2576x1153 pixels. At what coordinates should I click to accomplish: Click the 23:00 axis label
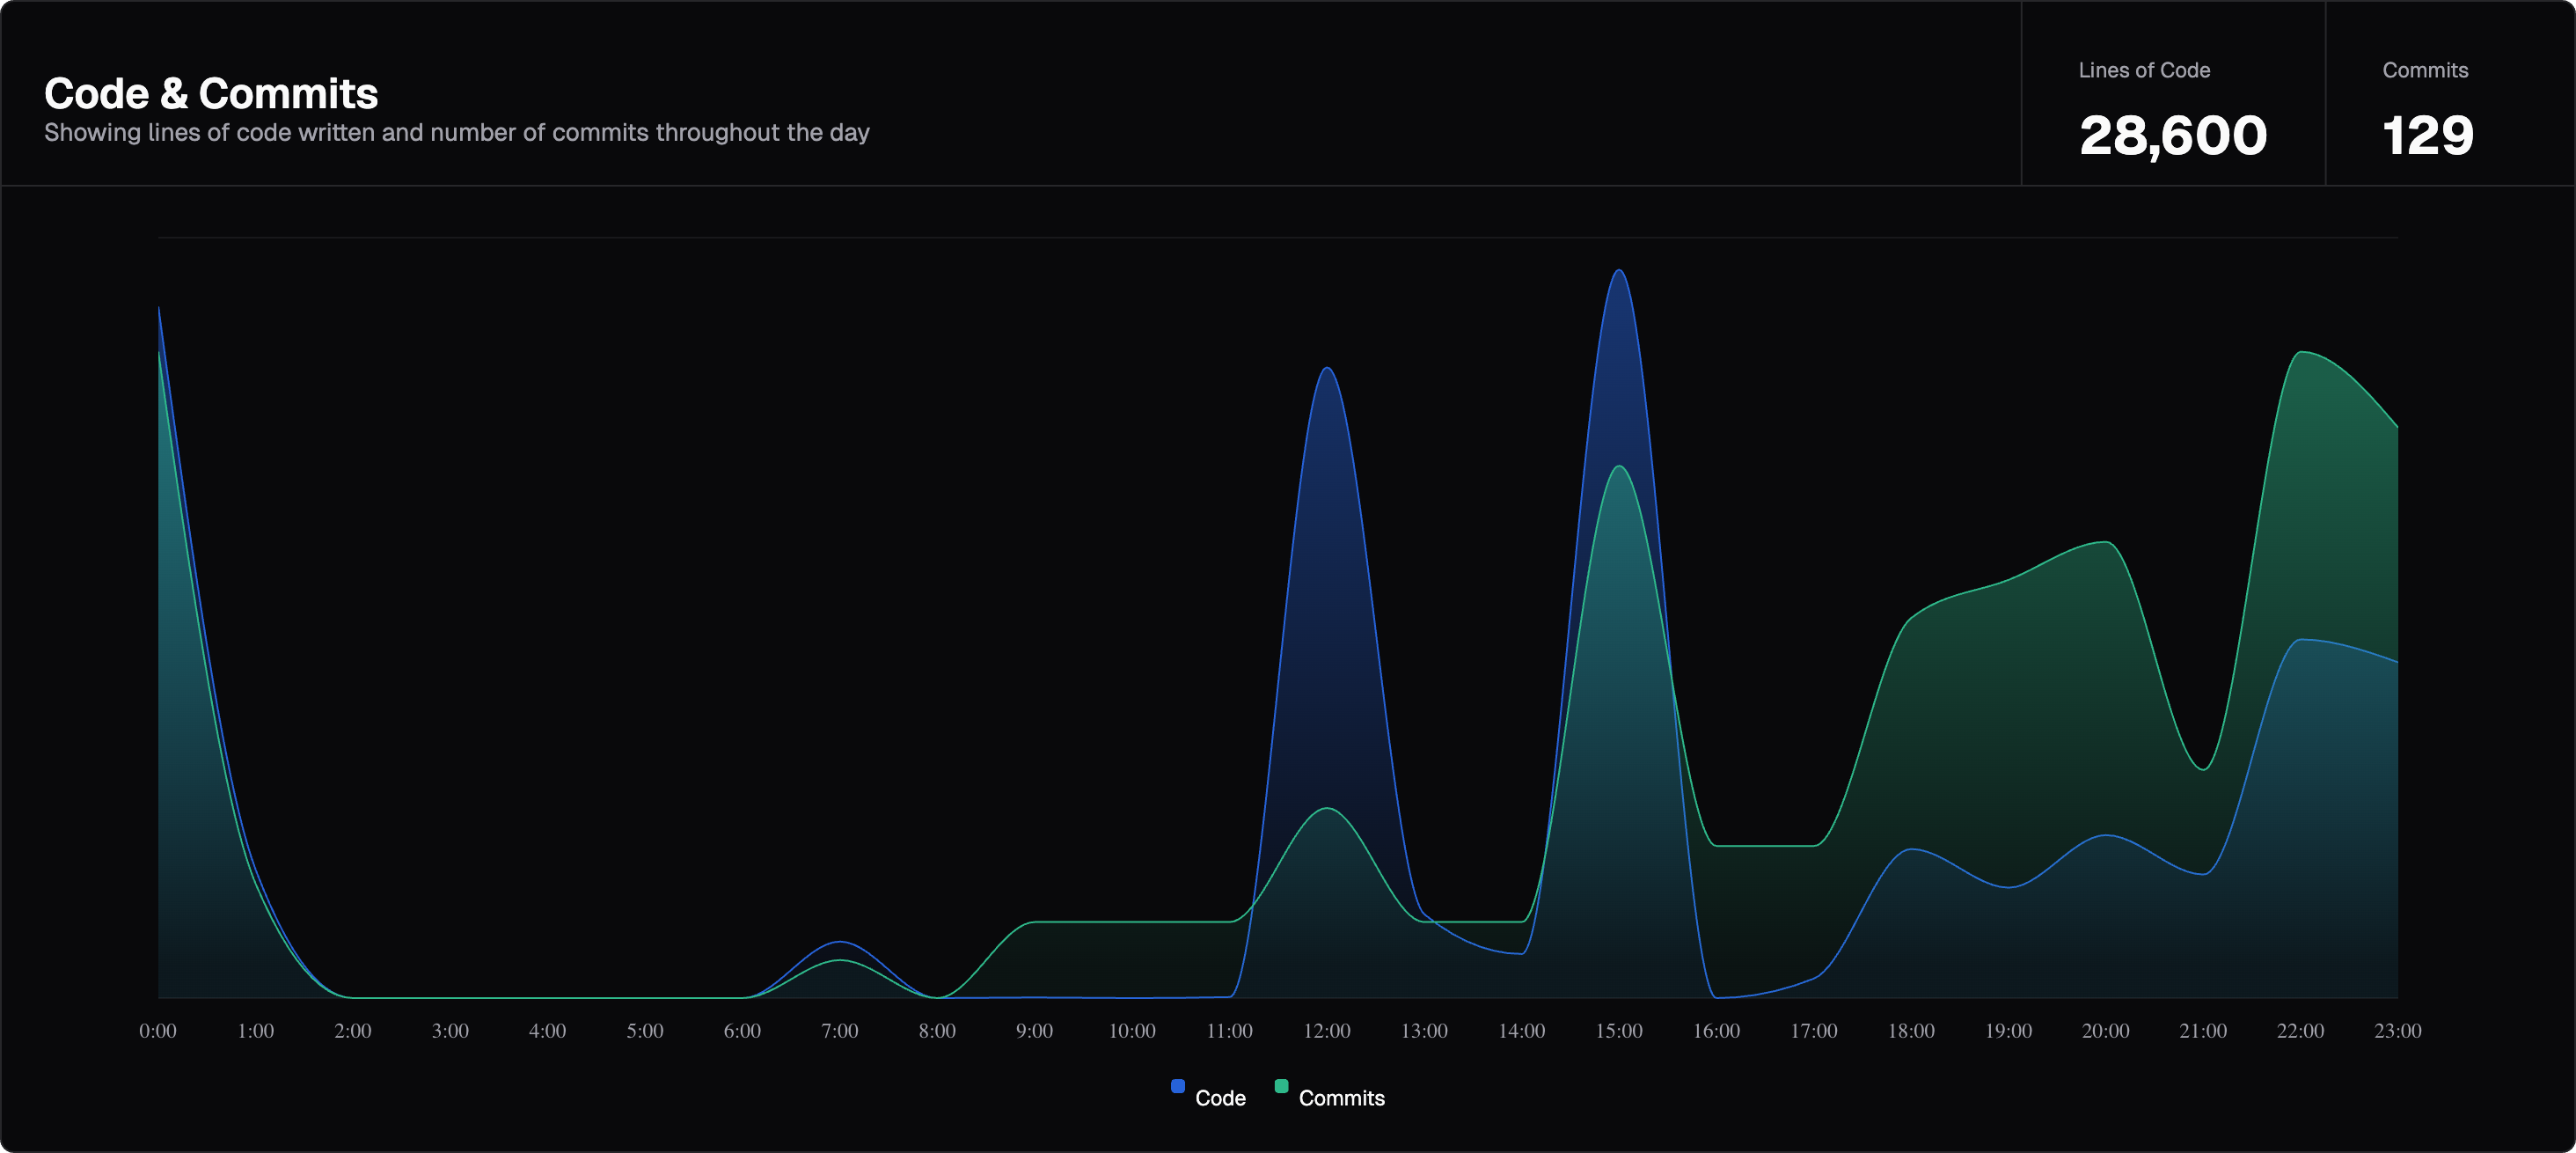pyautogui.click(x=2397, y=1031)
